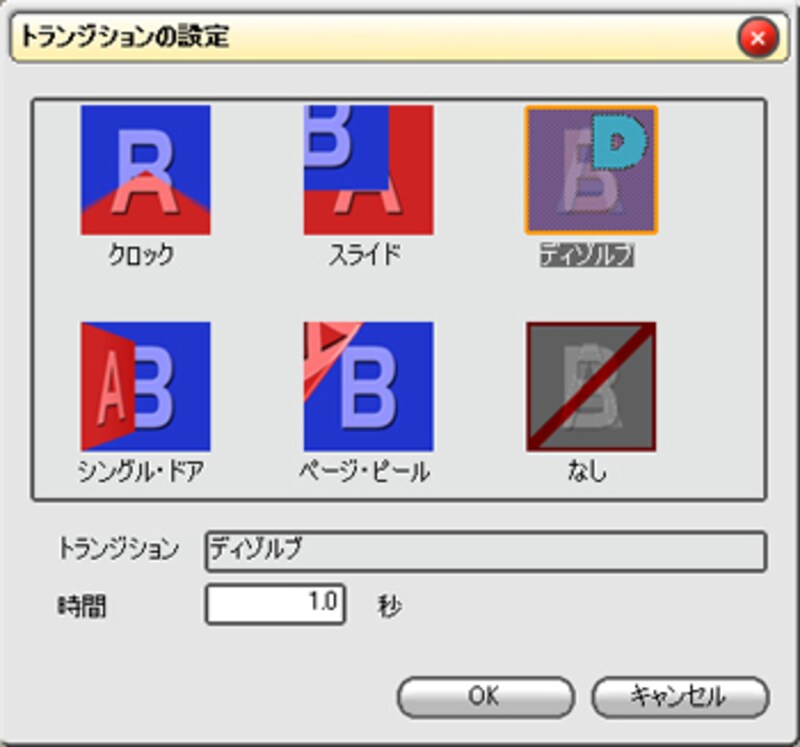Click the 時間 label beside the input
The width and height of the screenshot is (800, 747).
82,606
